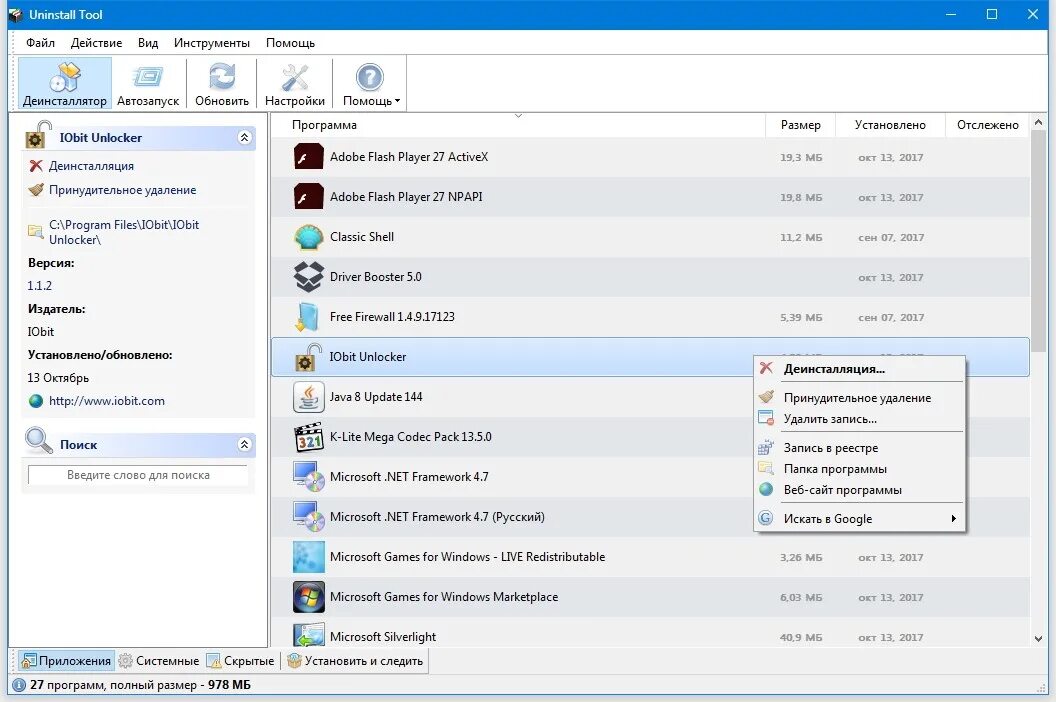The width and height of the screenshot is (1056, 702).
Task: Click the Uninstall Tool title bar icon
Action: coord(15,14)
